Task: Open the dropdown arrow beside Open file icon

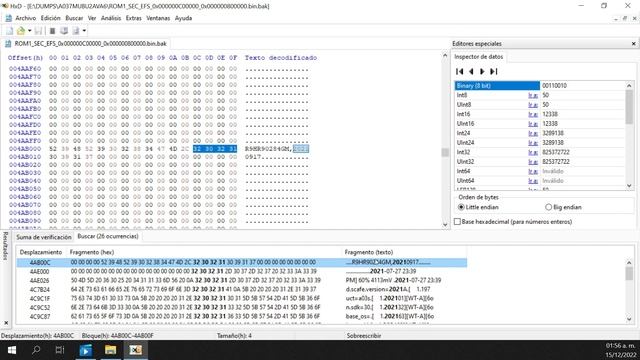Action: [29, 31]
